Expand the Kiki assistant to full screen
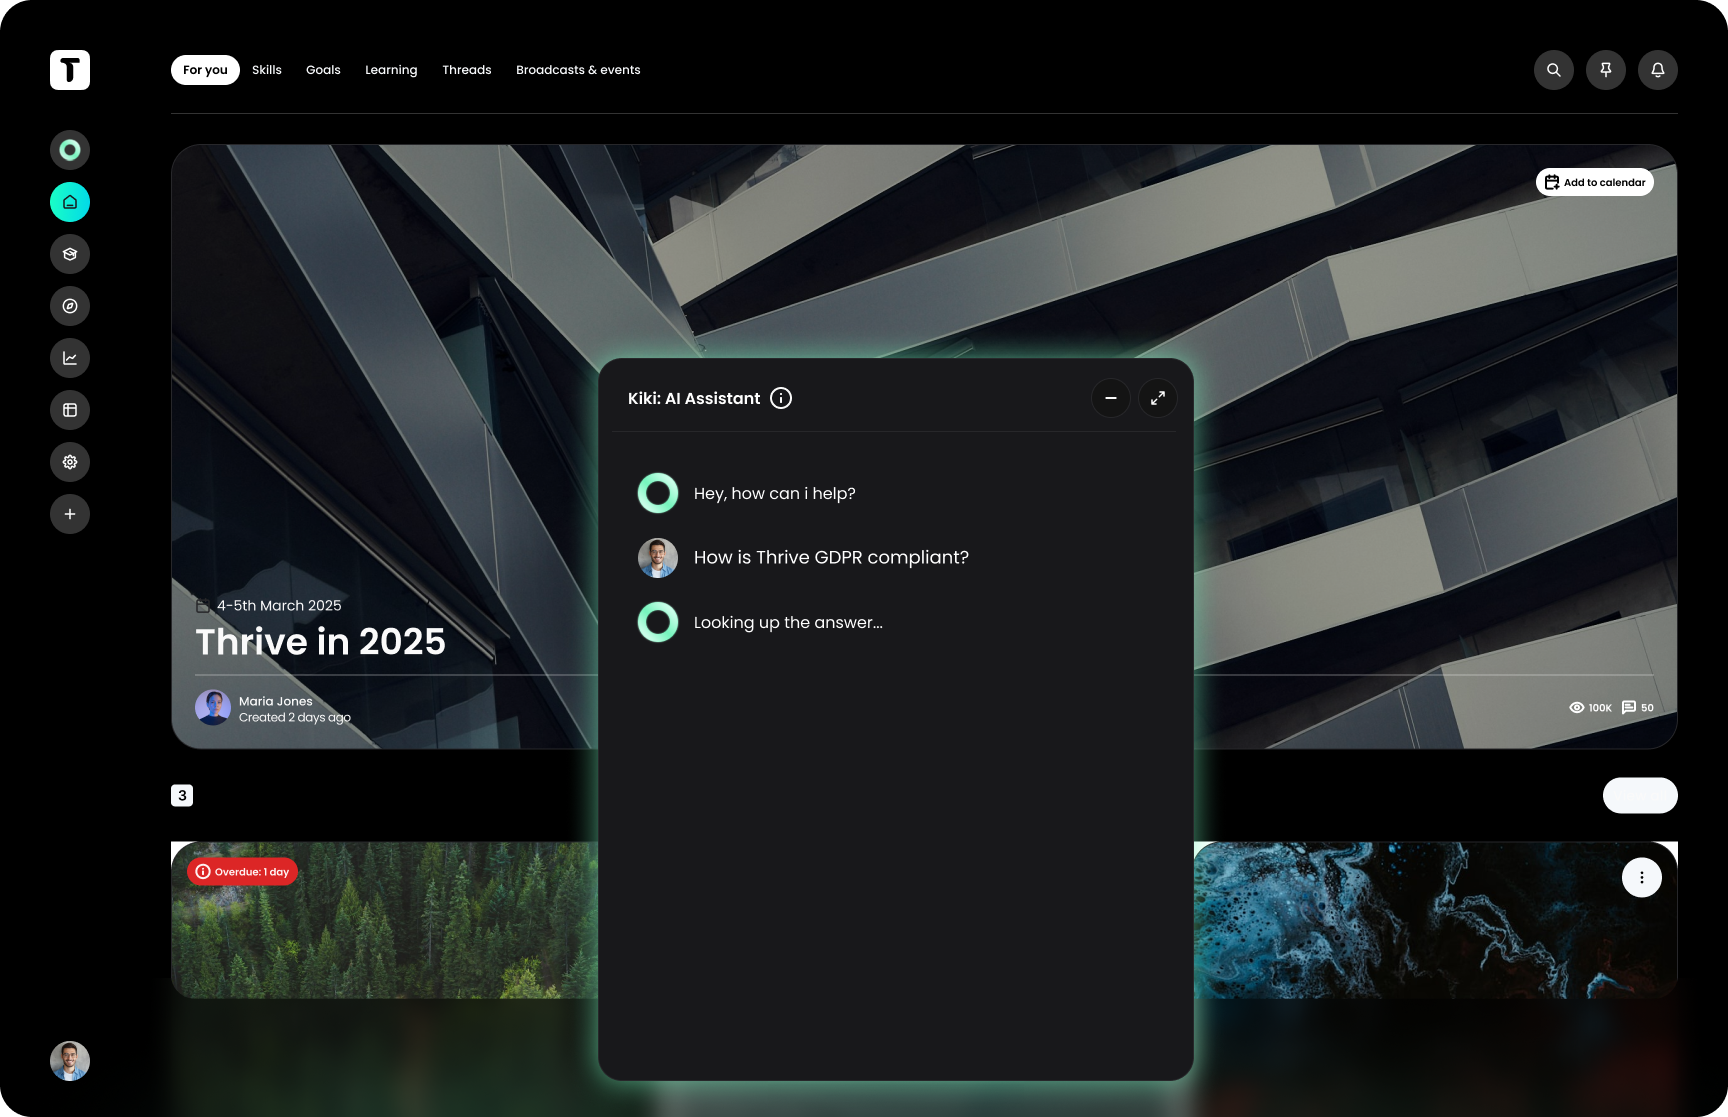 [x=1158, y=398]
